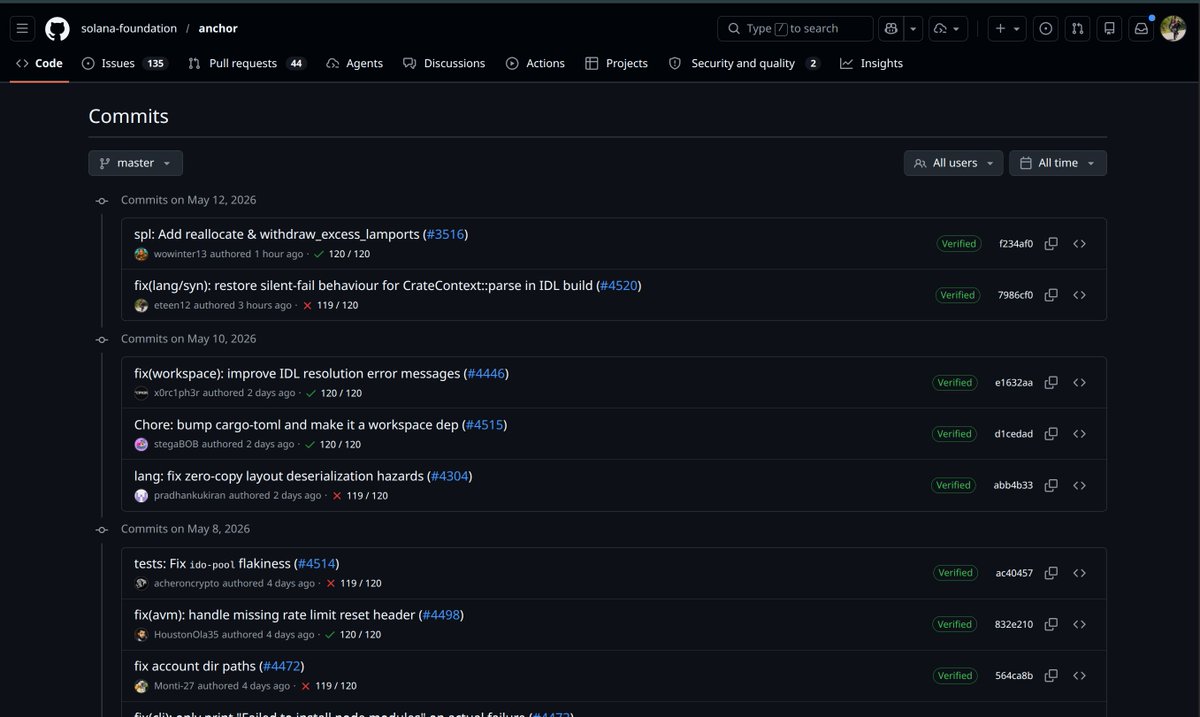This screenshot has height=717, width=1200.
Task: Browse repository at commit e1632aa
Action: (1079, 383)
